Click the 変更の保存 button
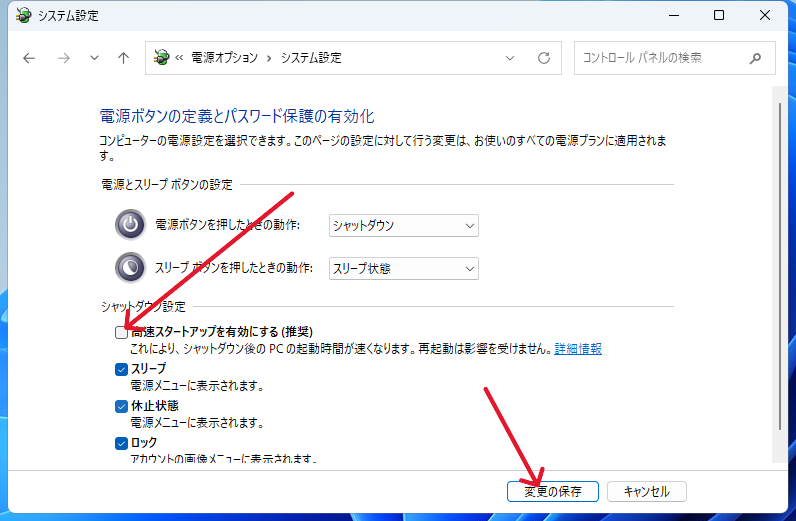 [552, 491]
